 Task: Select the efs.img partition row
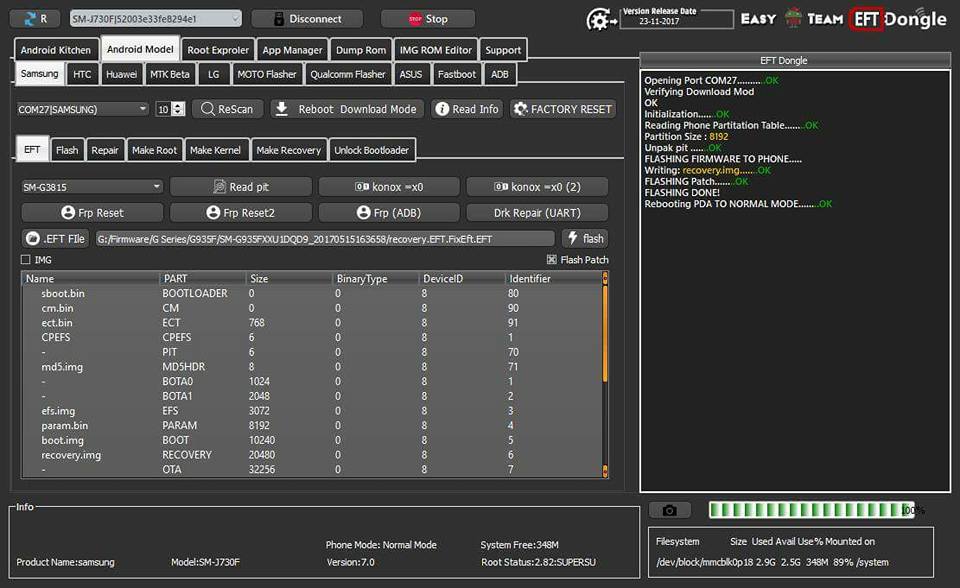(x=312, y=411)
